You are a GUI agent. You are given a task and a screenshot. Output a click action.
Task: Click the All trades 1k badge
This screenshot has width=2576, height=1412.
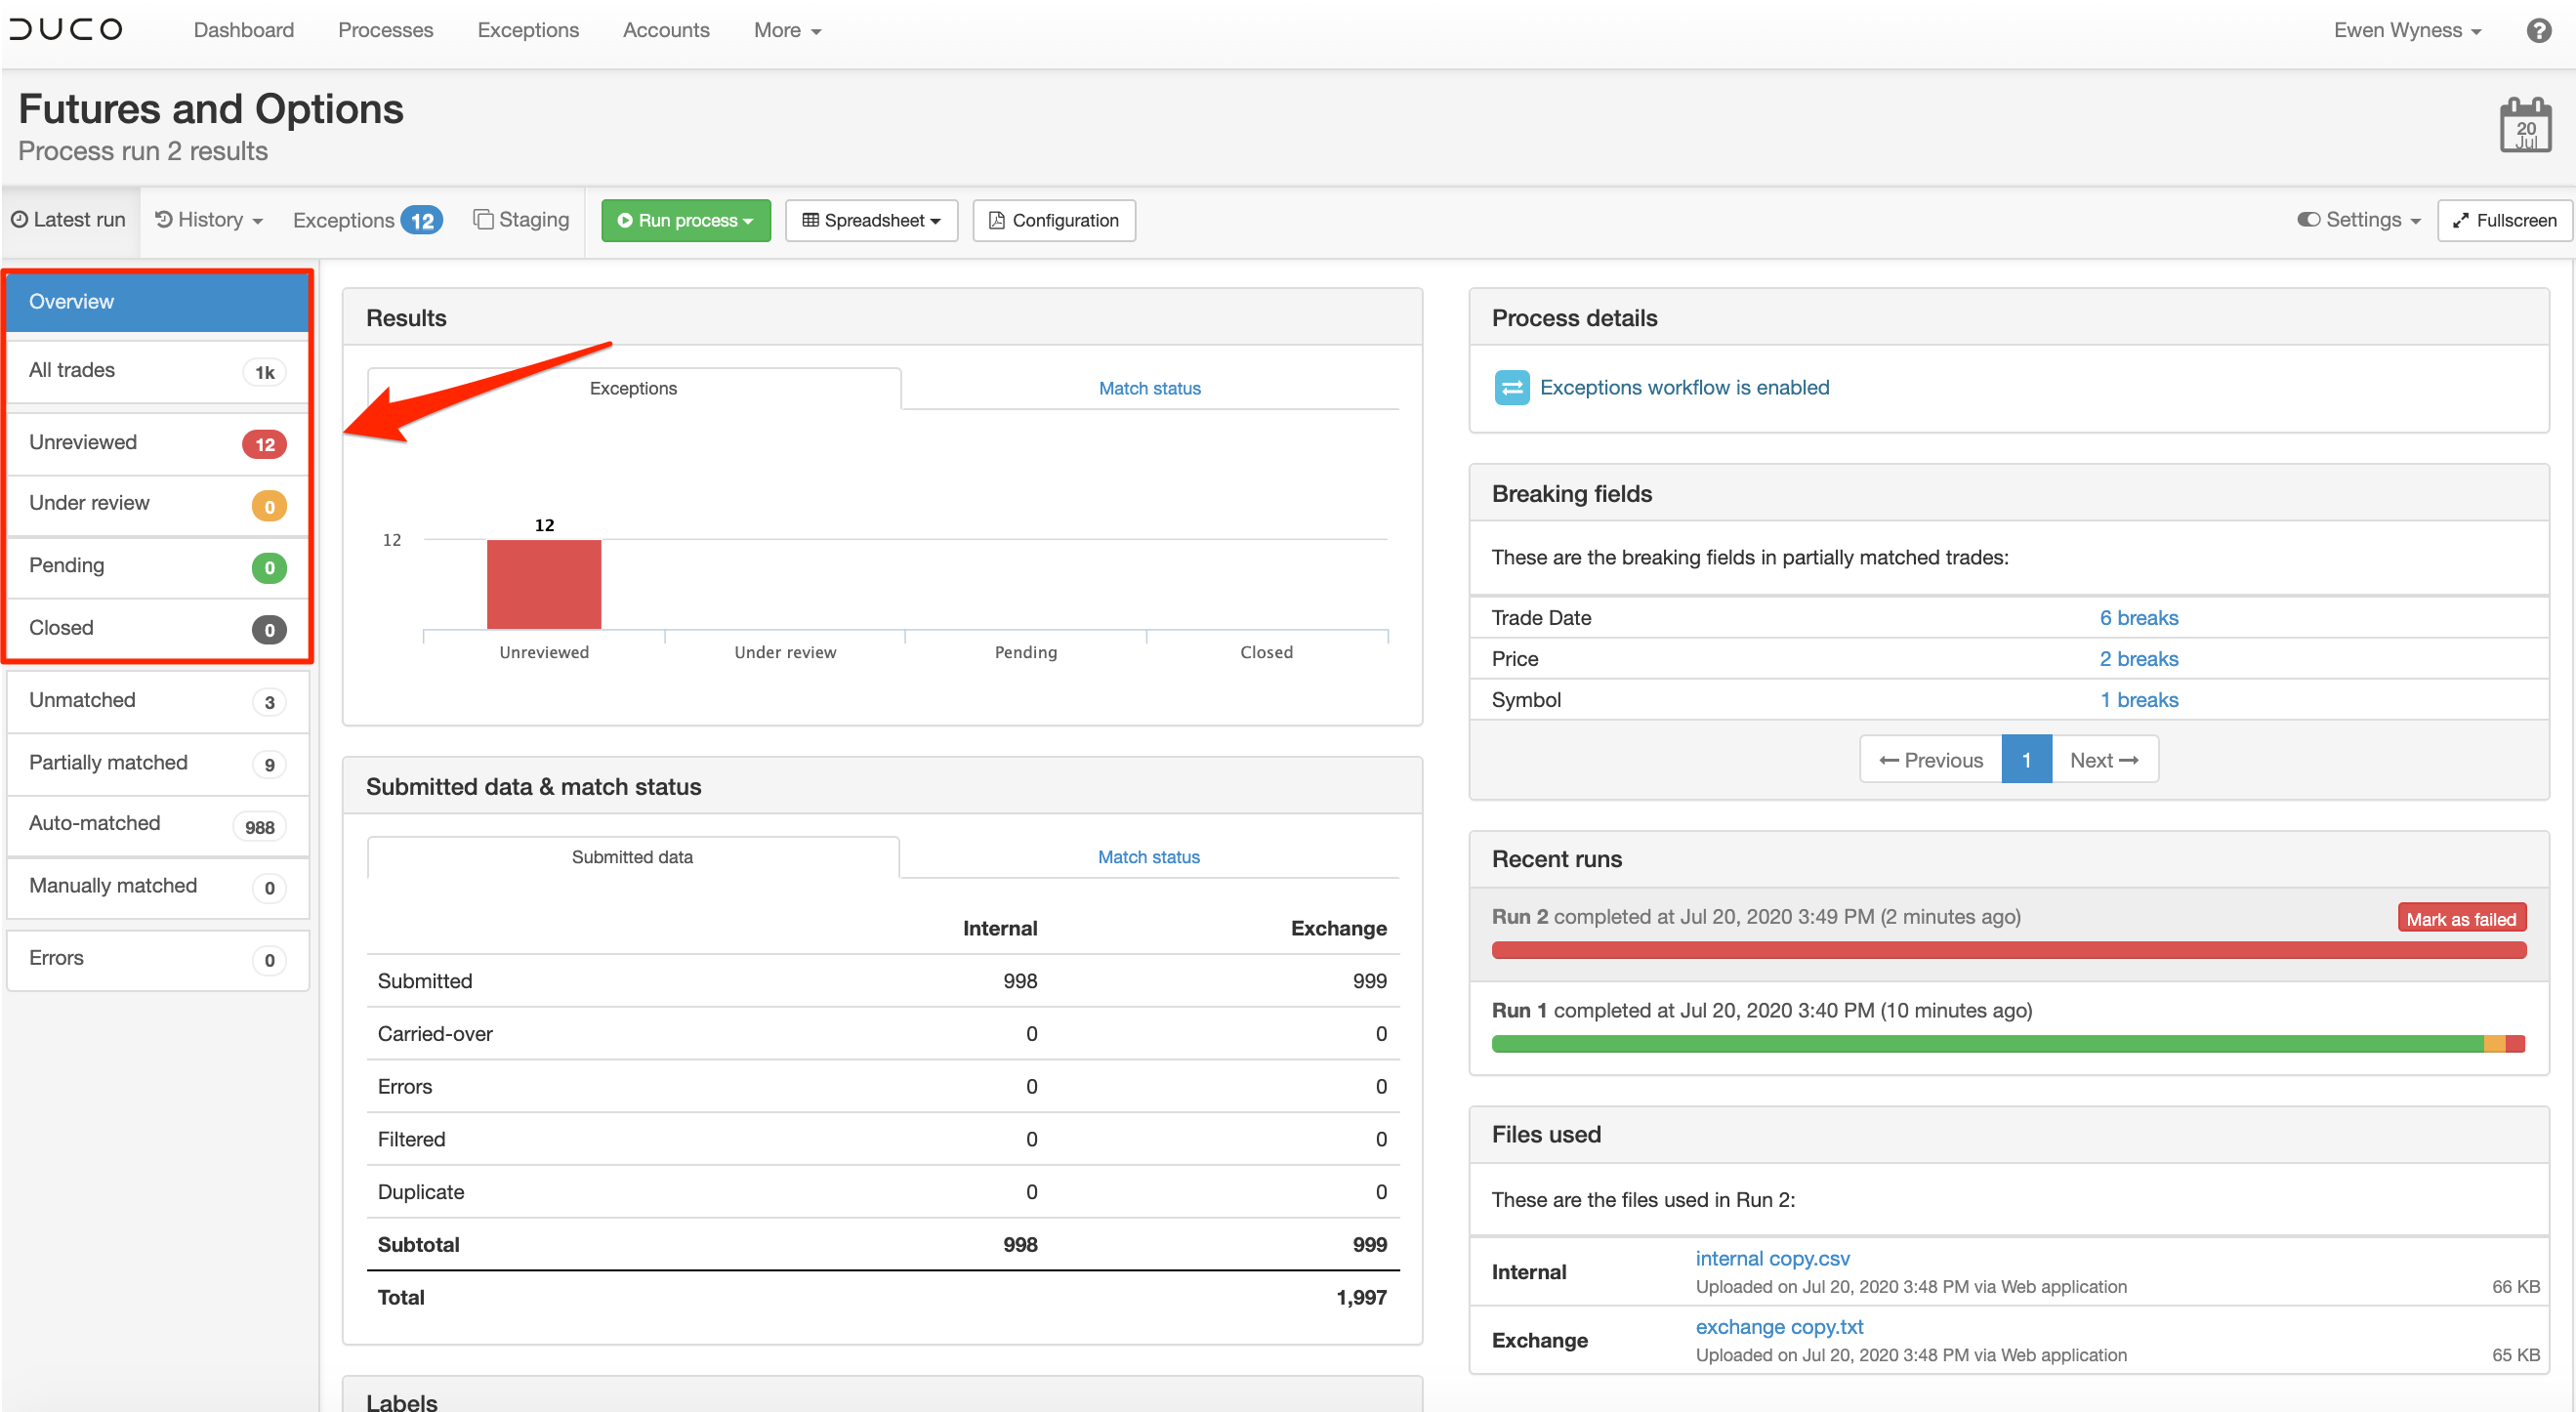point(264,372)
